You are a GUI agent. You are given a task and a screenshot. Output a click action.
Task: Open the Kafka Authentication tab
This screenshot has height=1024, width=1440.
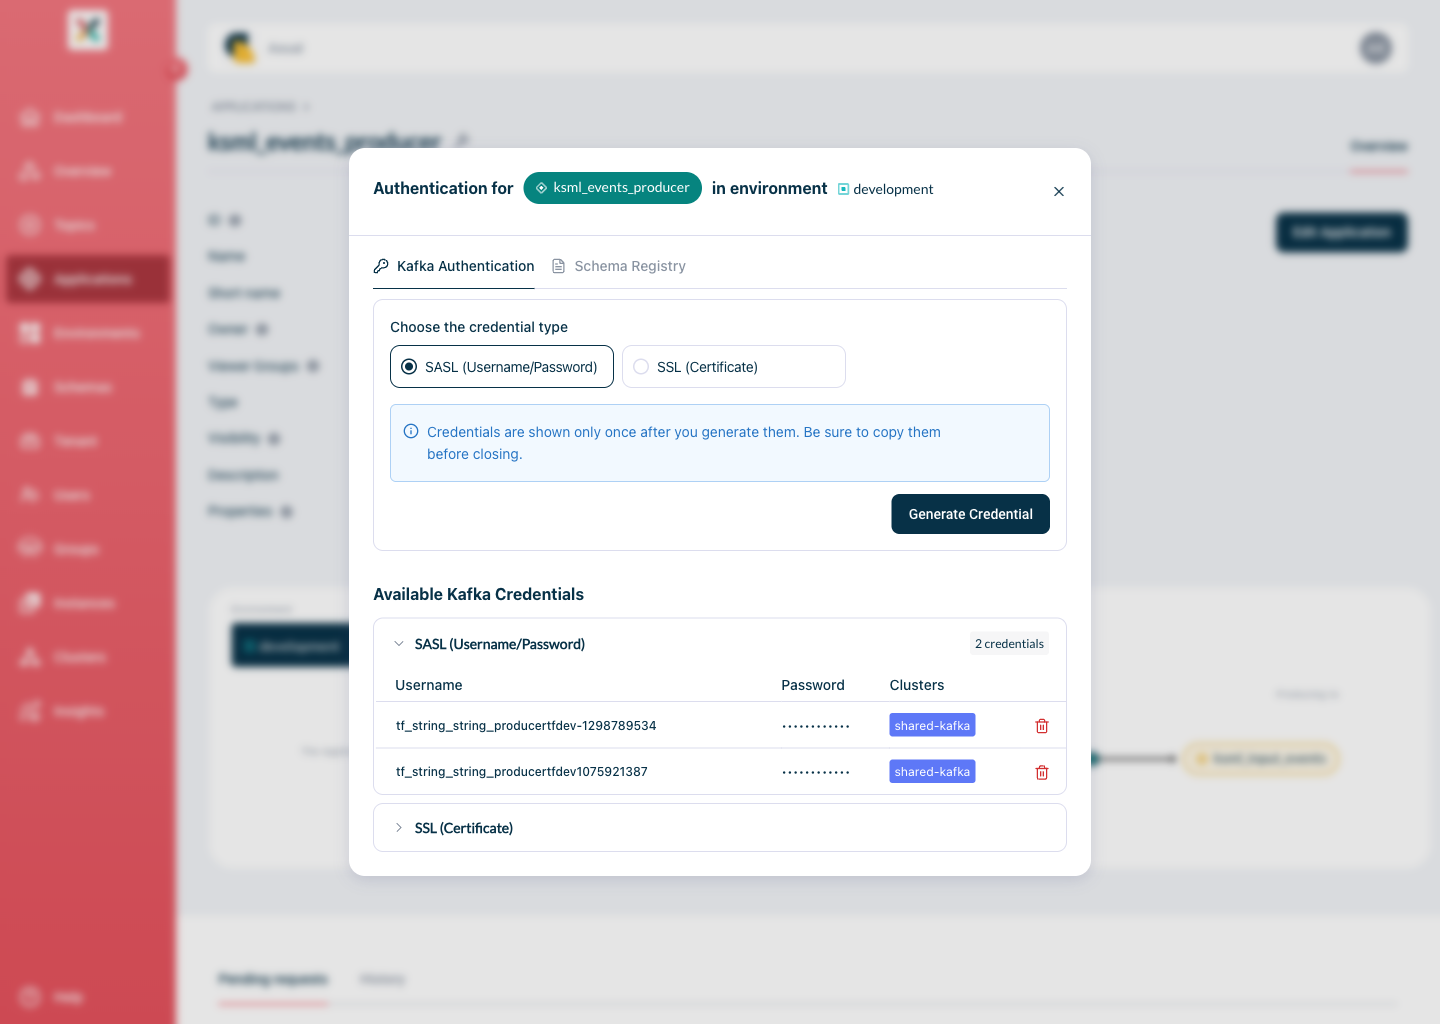454,266
